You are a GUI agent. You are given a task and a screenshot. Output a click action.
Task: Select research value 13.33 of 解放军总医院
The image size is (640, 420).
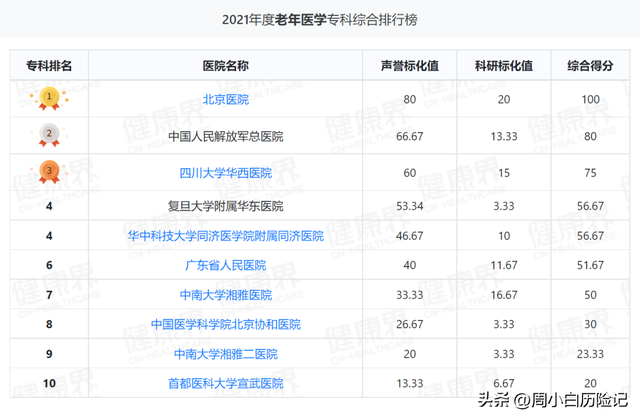coord(504,136)
